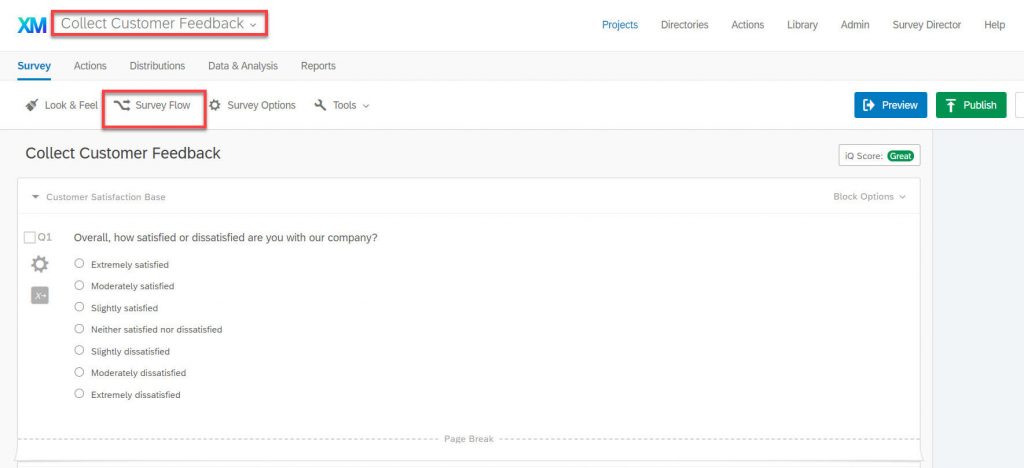Open the project name dropdown
1024x468 pixels.
[x=159, y=23]
